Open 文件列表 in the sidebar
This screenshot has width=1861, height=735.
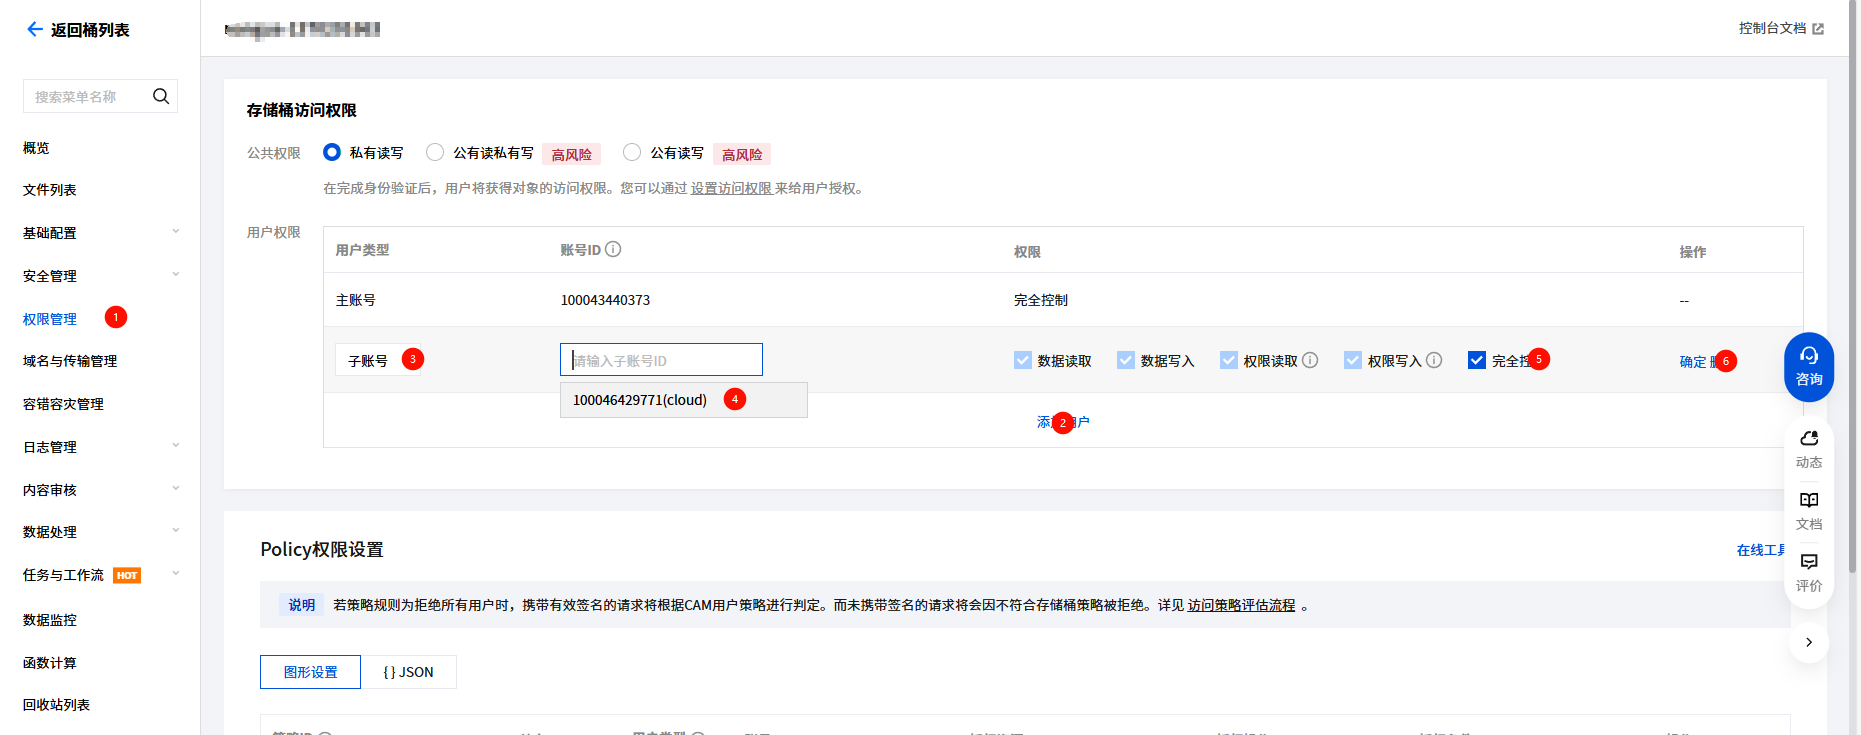pos(50,190)
